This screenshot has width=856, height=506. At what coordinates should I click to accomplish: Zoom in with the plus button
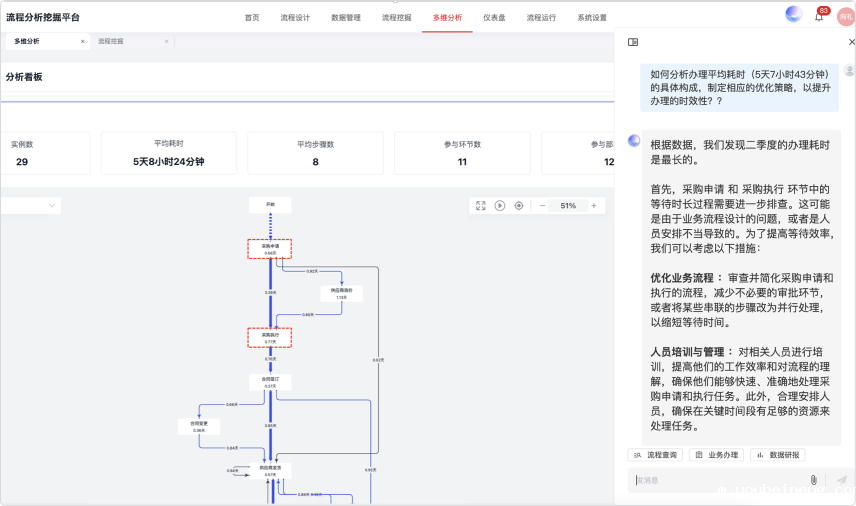click(593, 205)
